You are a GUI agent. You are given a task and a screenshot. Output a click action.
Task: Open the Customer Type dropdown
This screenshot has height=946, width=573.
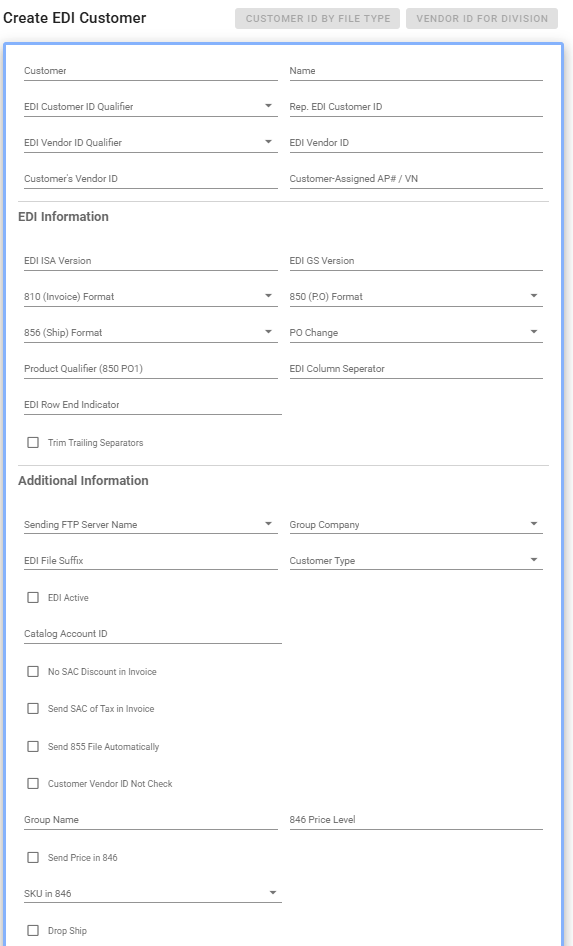coord(416,561)
